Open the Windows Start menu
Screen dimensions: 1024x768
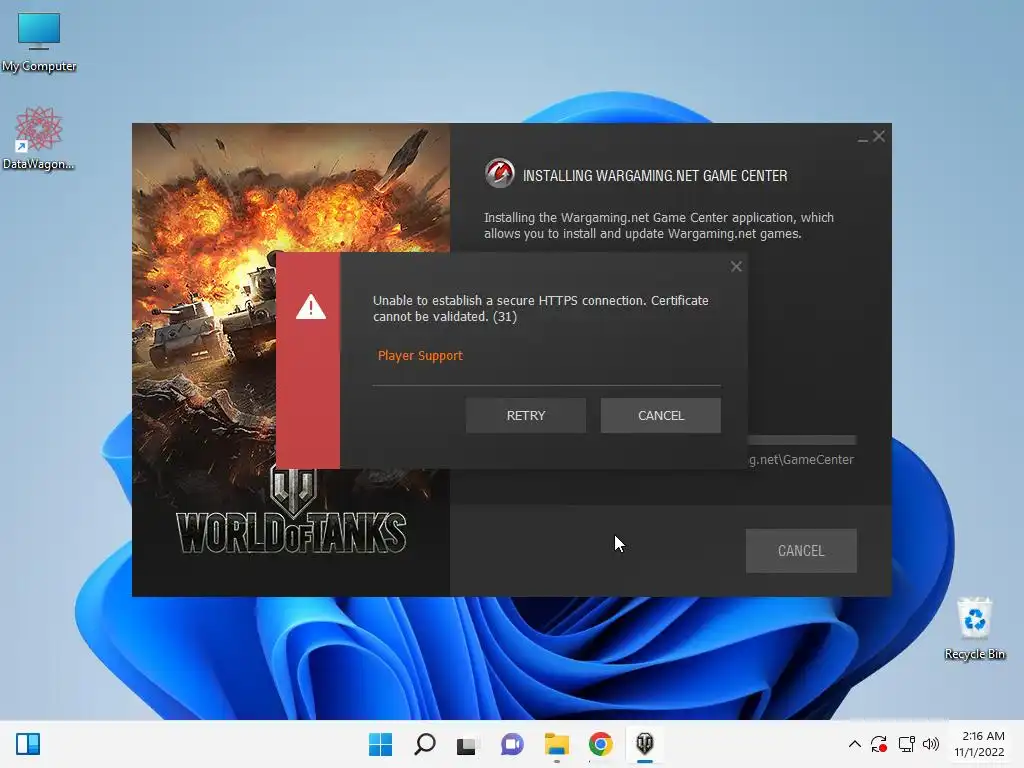point(380,744)
